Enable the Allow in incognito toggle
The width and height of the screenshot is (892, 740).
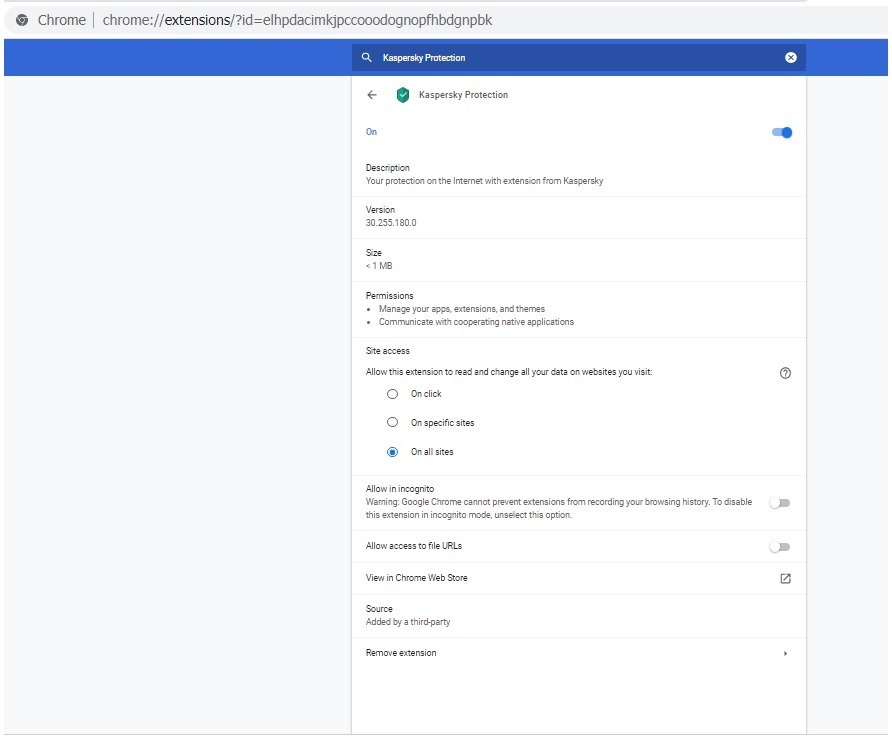pos(780,503)
